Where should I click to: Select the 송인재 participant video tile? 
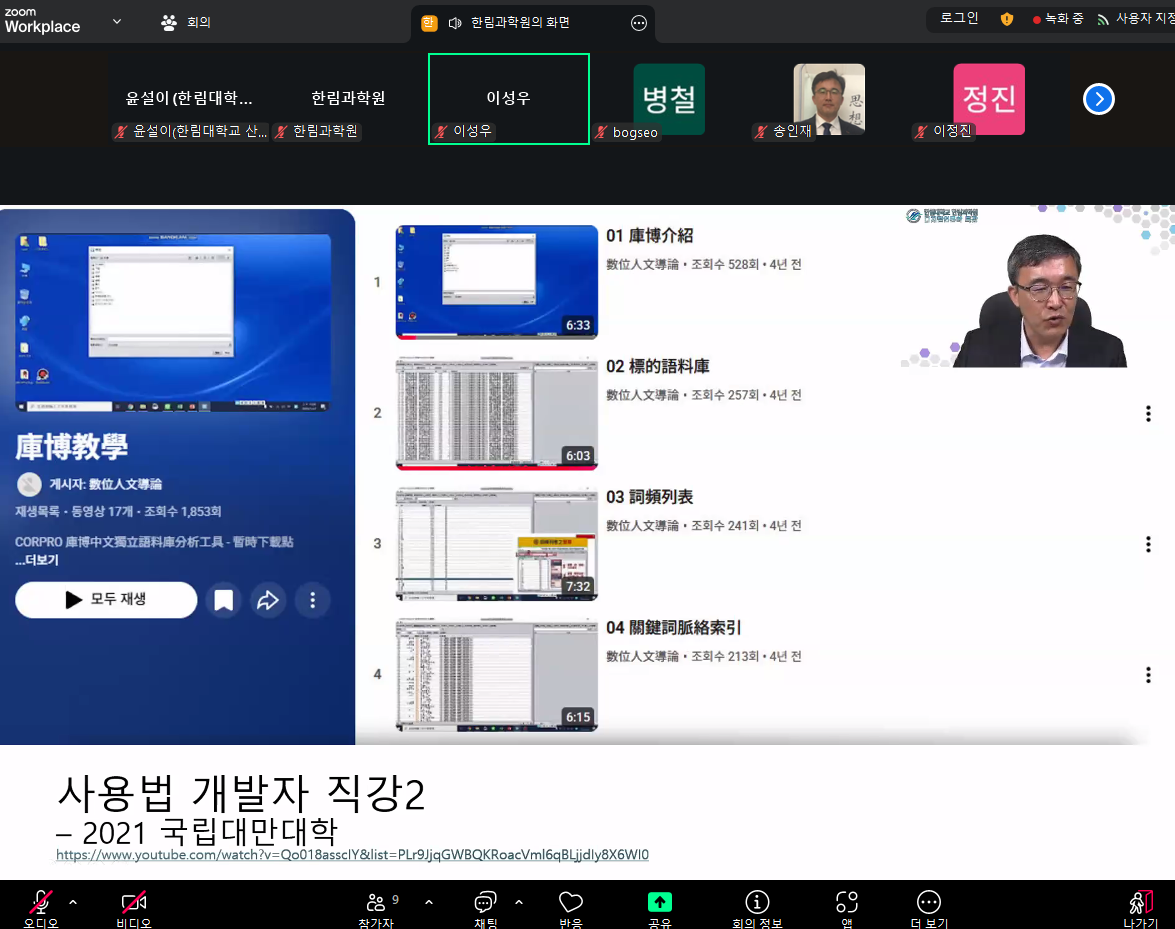tap(828, 100)
